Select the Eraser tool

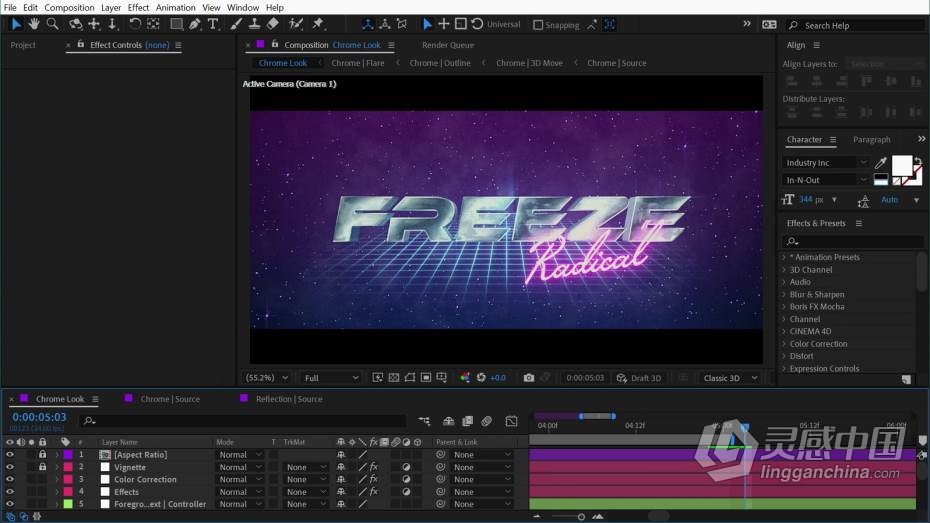(x=272, y=24)
